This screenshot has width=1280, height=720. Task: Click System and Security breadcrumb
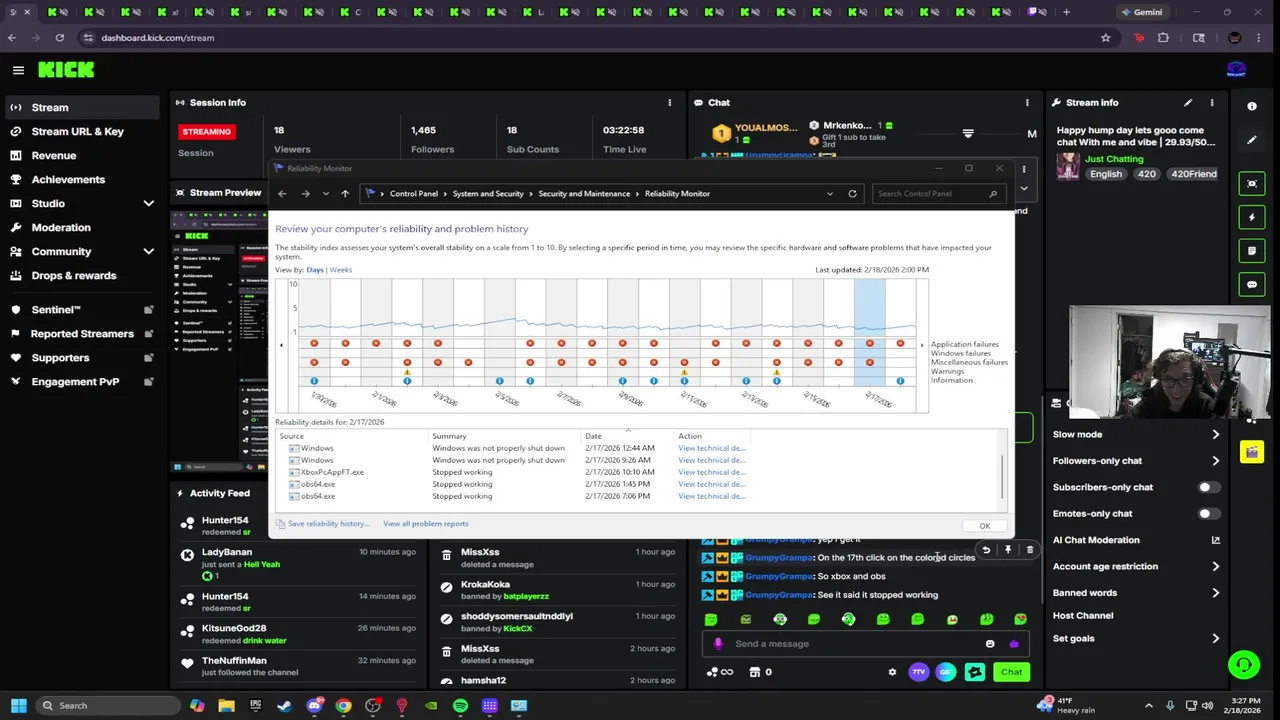click(488, 194)
